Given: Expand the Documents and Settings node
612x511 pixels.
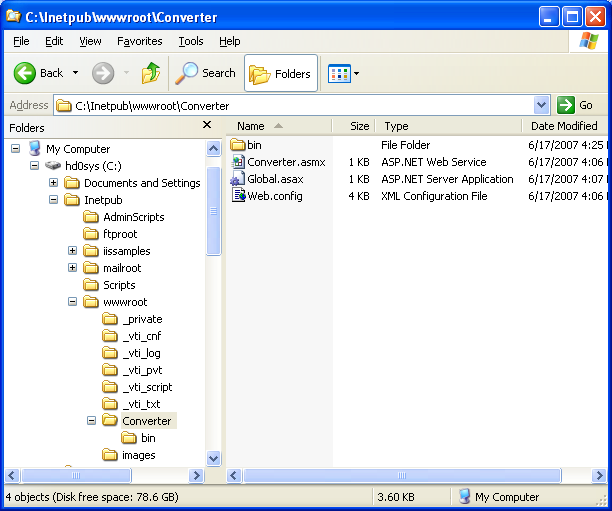Looking at the screenshot, I should coord(54,183).
